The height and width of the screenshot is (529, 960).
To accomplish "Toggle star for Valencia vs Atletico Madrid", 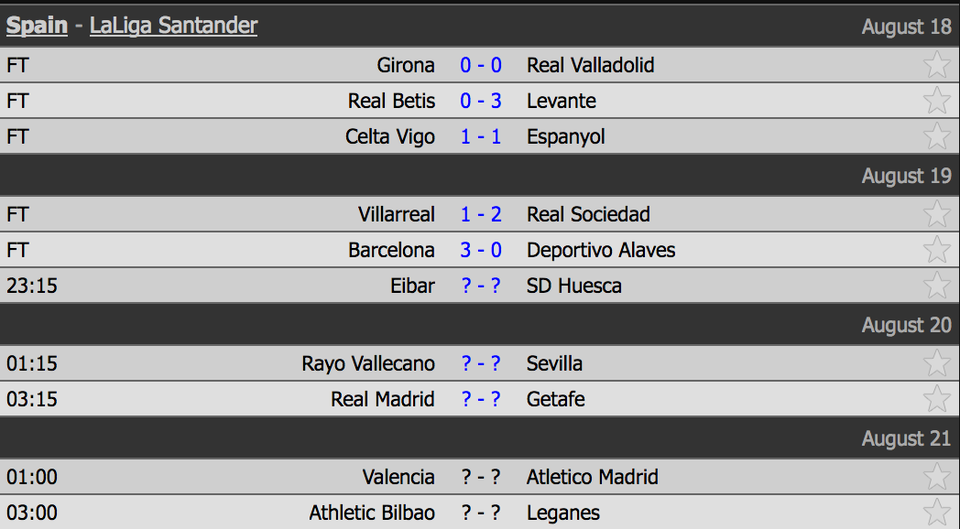I will 937,477.
